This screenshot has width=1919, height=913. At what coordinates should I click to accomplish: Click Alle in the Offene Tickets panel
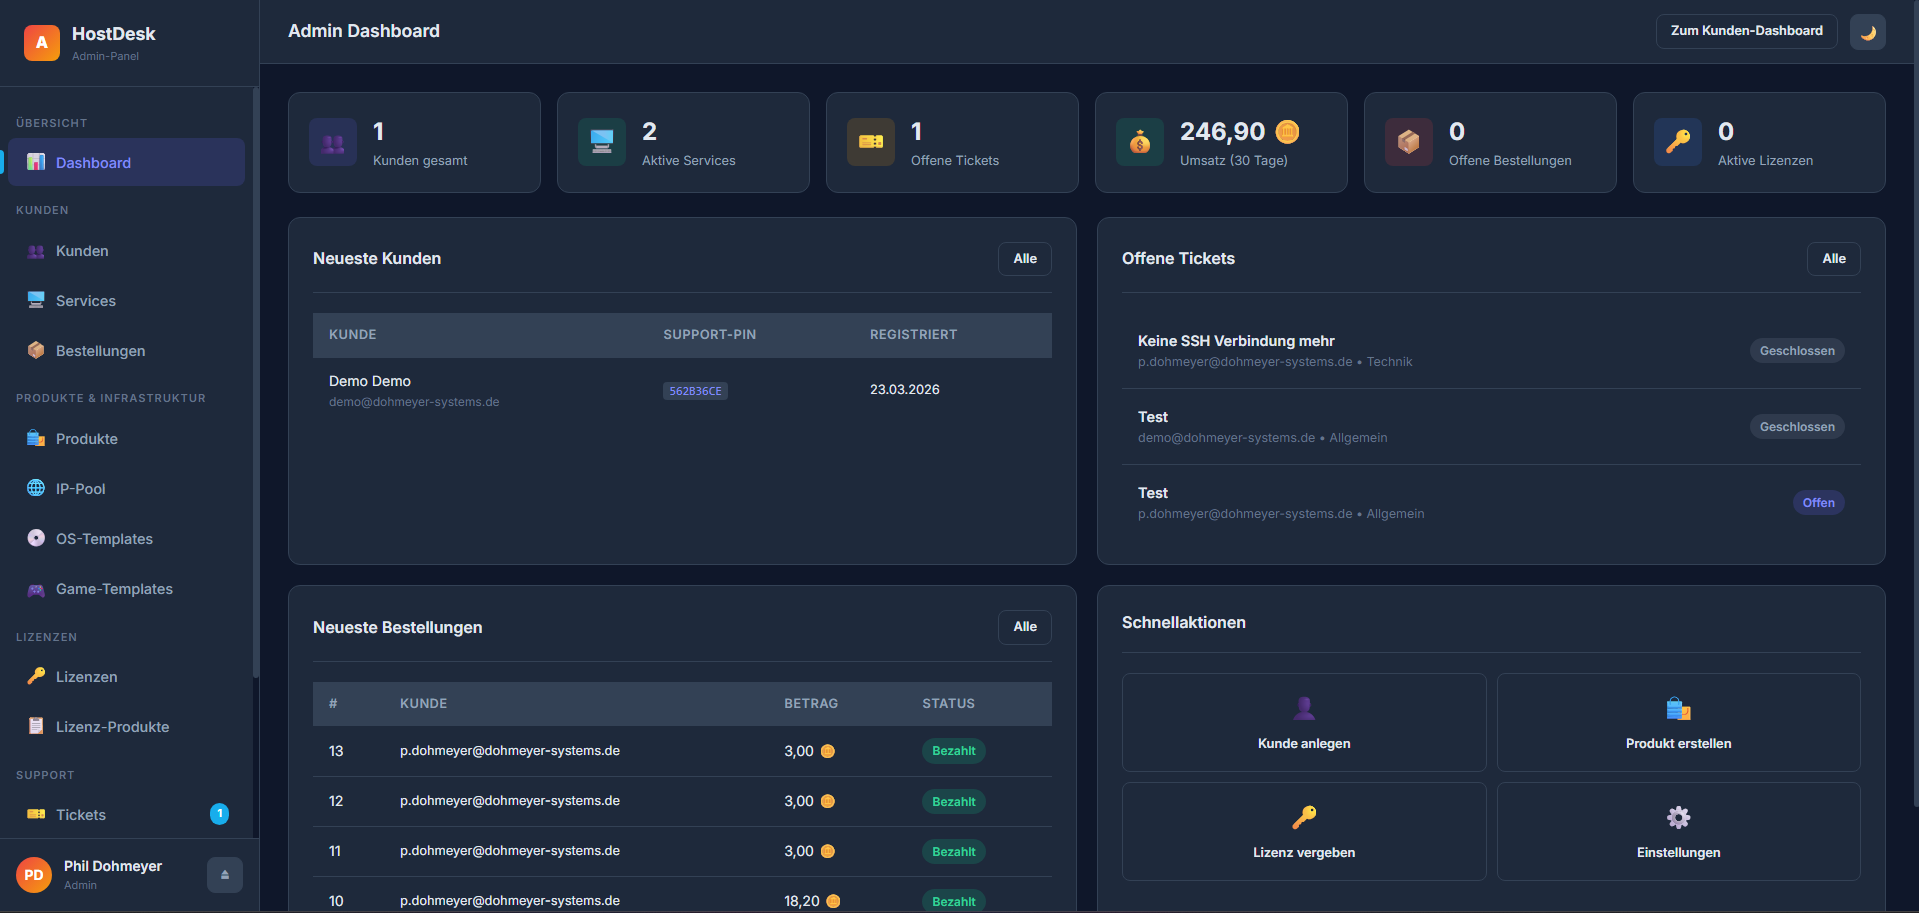click(1833, 259)
